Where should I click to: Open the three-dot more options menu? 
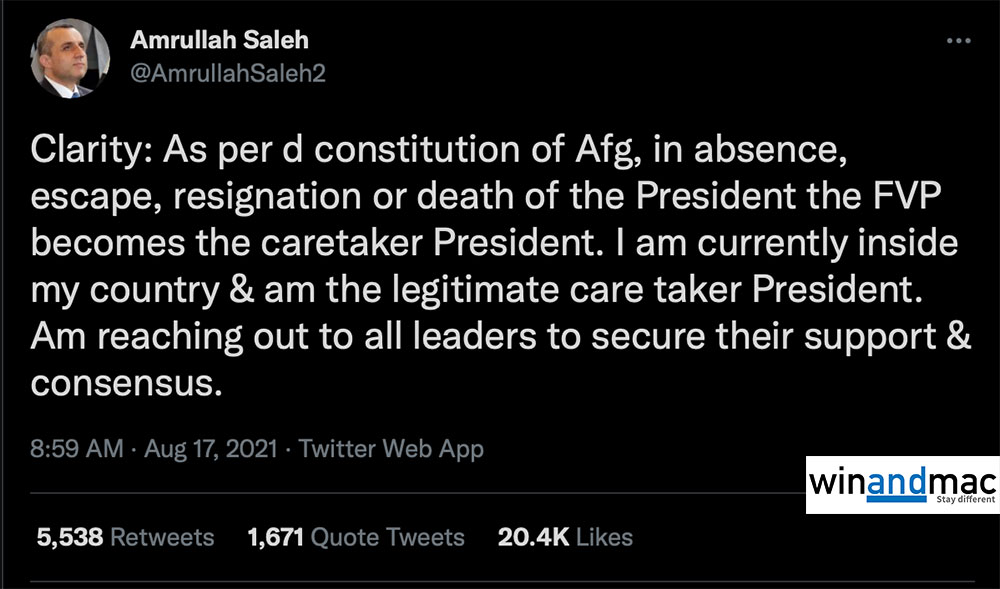pos(957,41)
